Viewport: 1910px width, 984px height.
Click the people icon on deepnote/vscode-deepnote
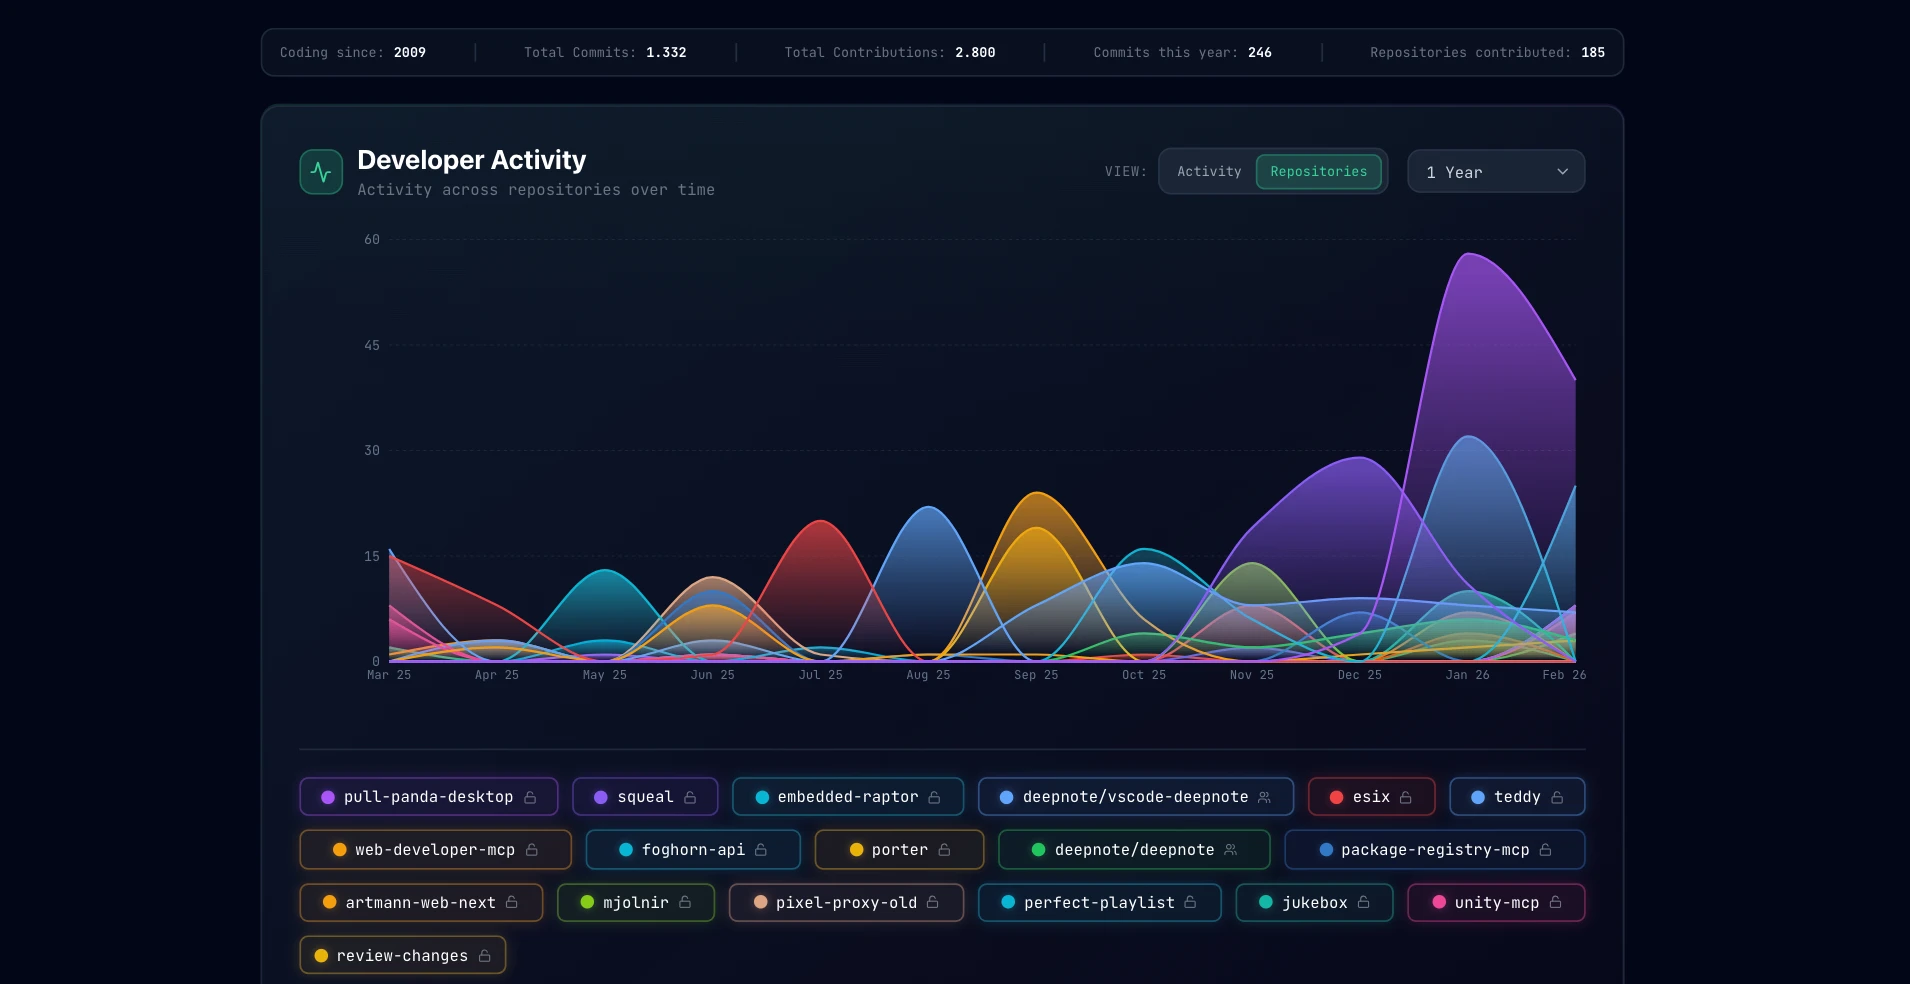1264,797
